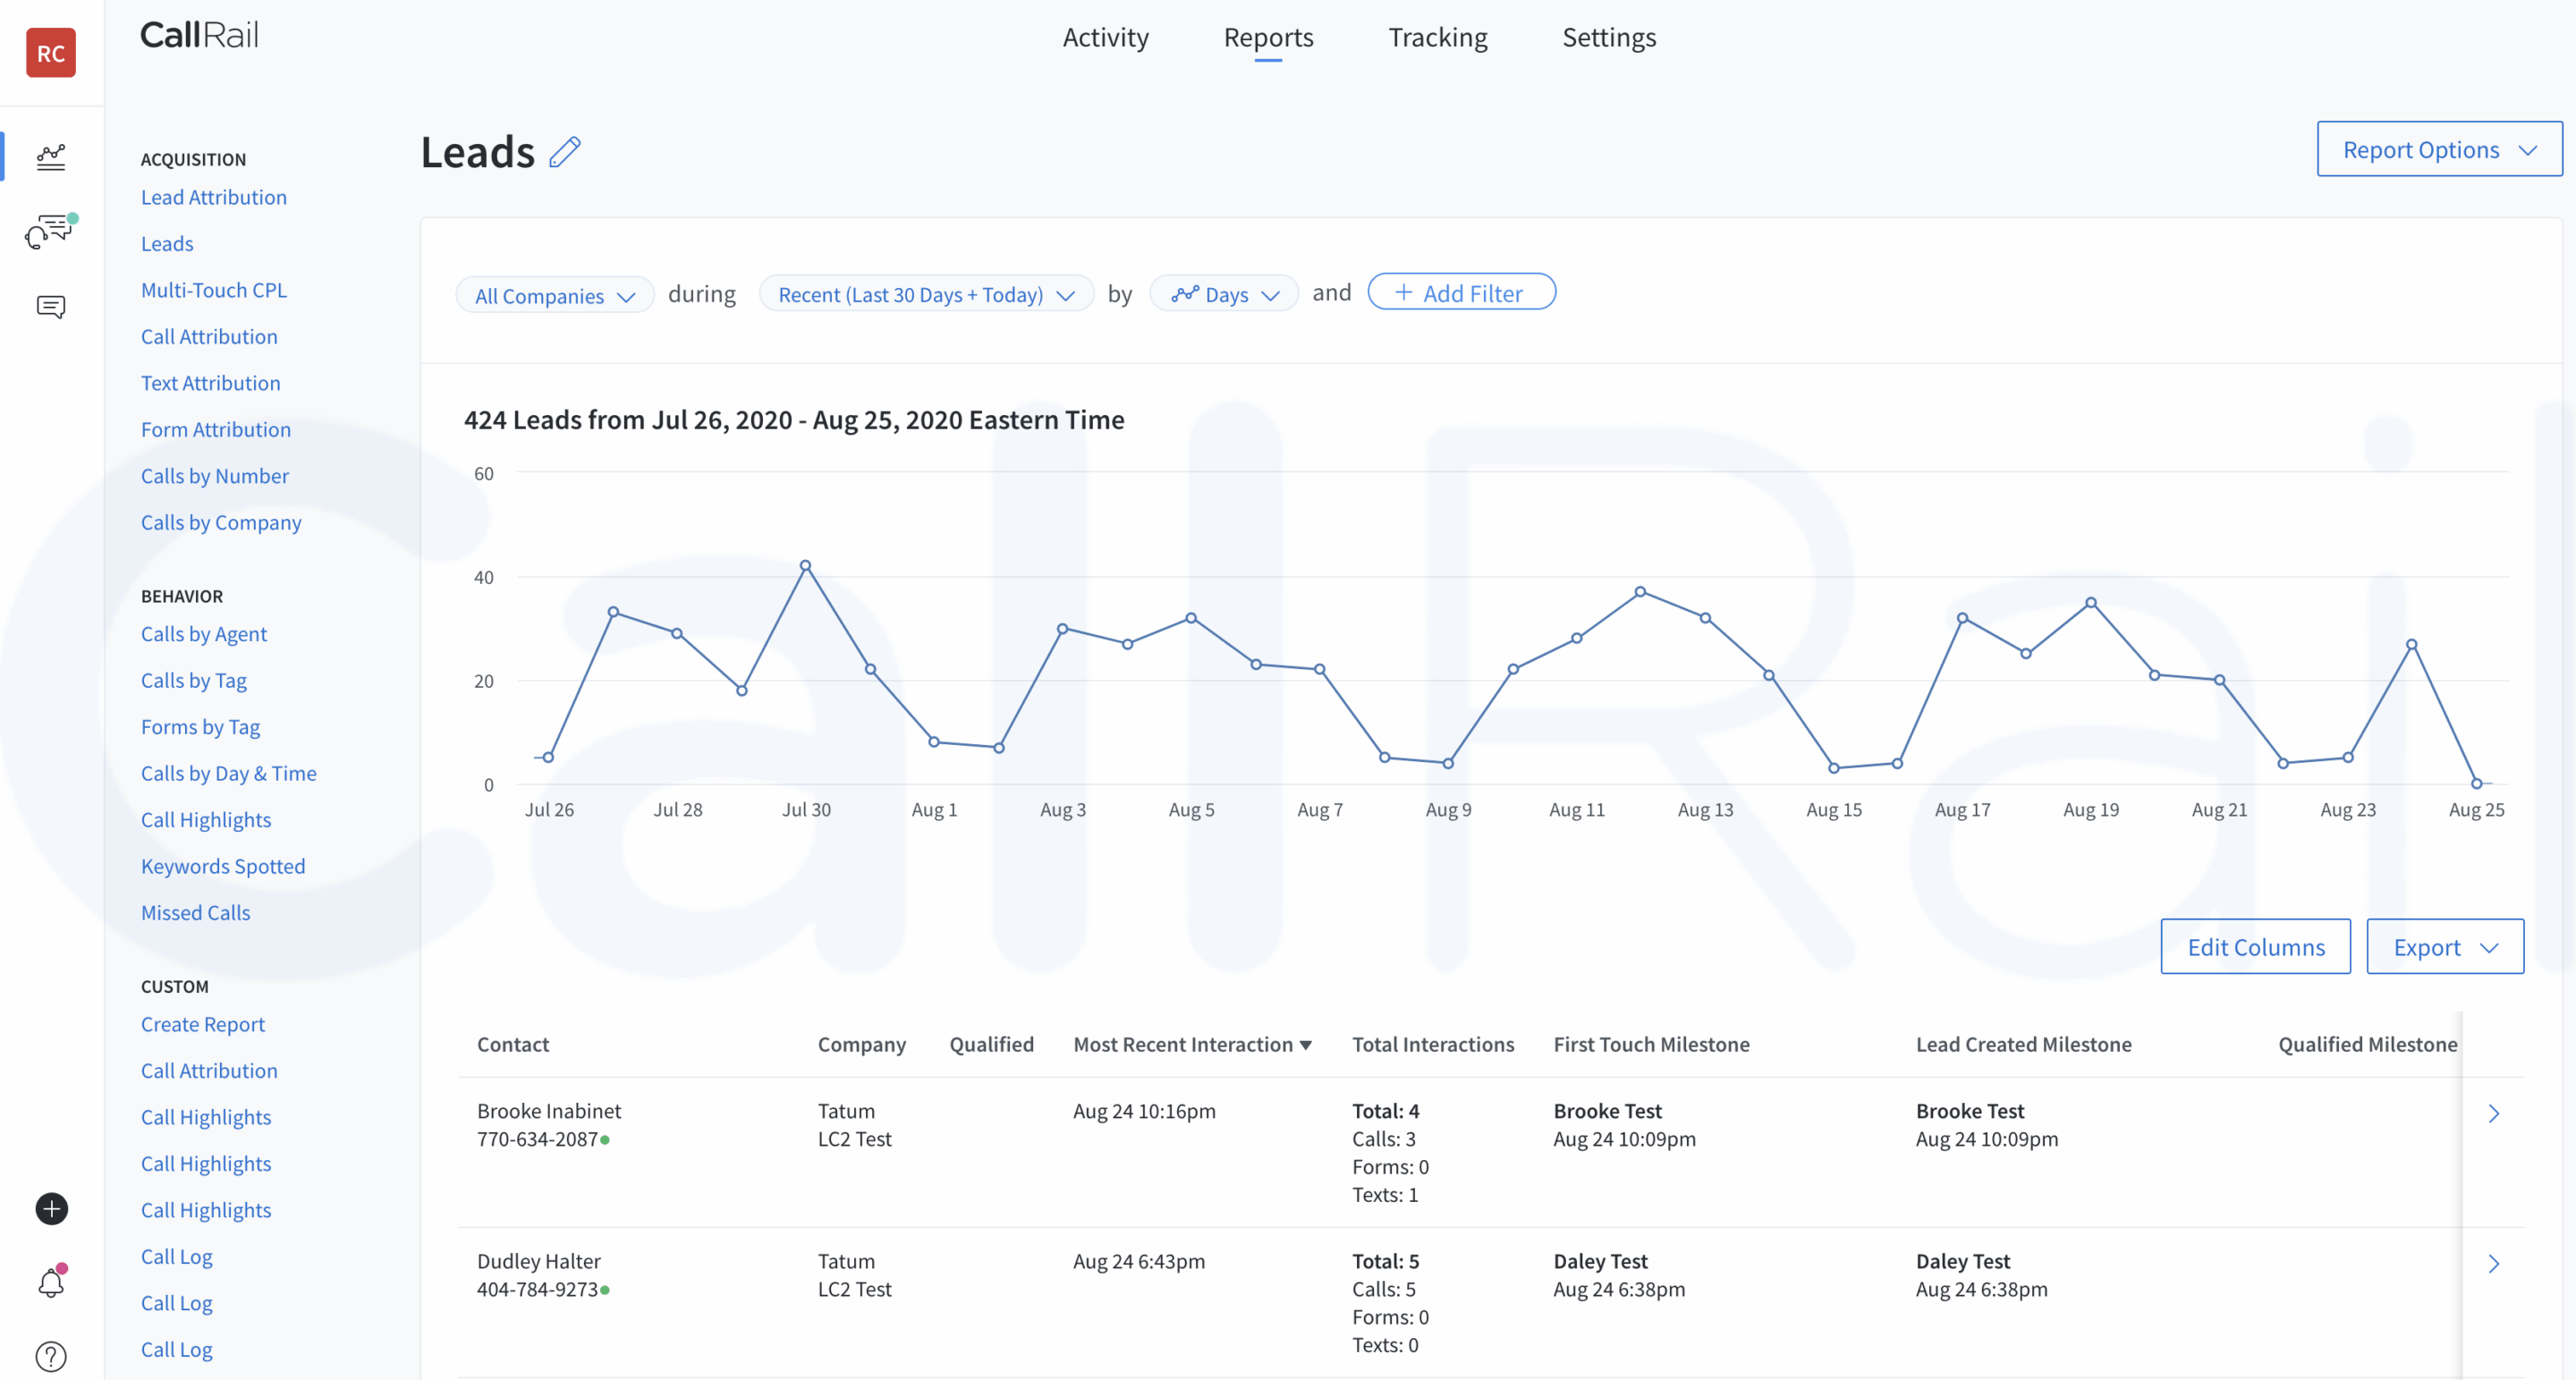Open the Report Options dropdown
The height and width of the screenshot is (1380, 2576).
coord(2438,149)
